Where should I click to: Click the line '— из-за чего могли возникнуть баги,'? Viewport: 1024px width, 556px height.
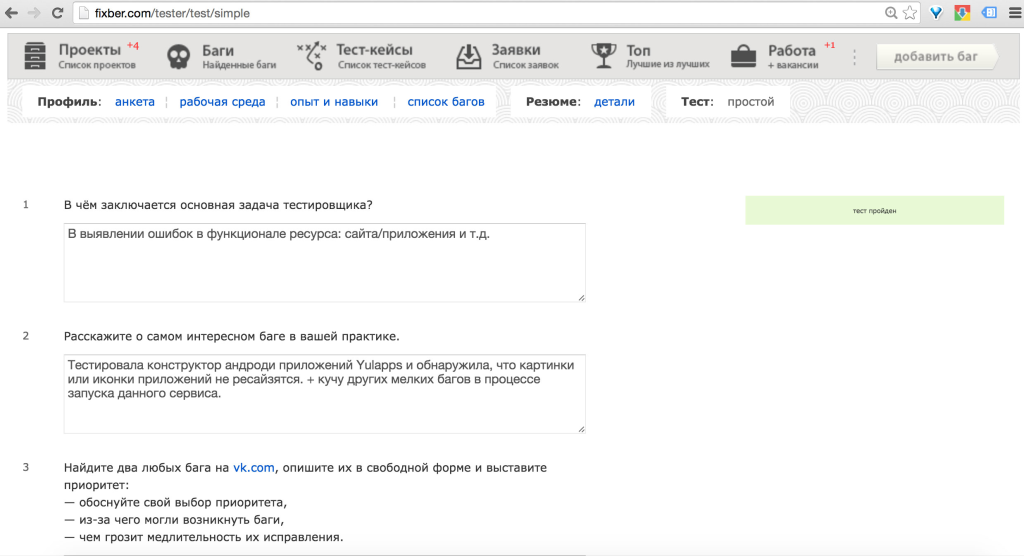point(174,520)
